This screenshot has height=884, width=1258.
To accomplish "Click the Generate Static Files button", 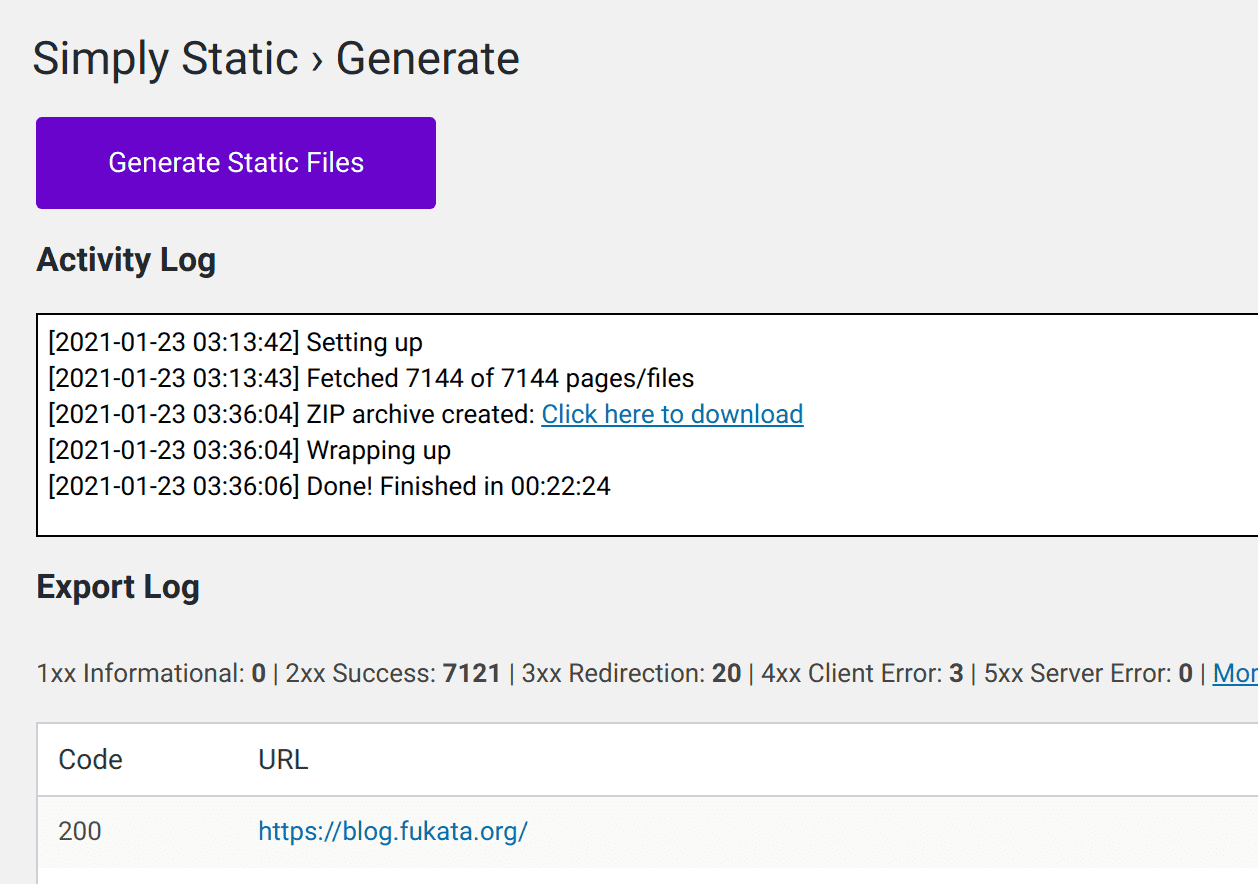I will point(236,163).
